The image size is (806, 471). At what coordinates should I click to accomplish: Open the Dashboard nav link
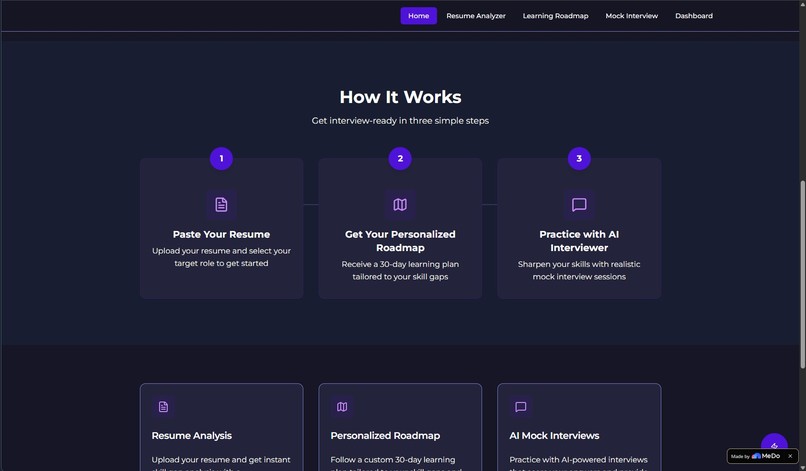pyautogui.click(x=693, y=16)
